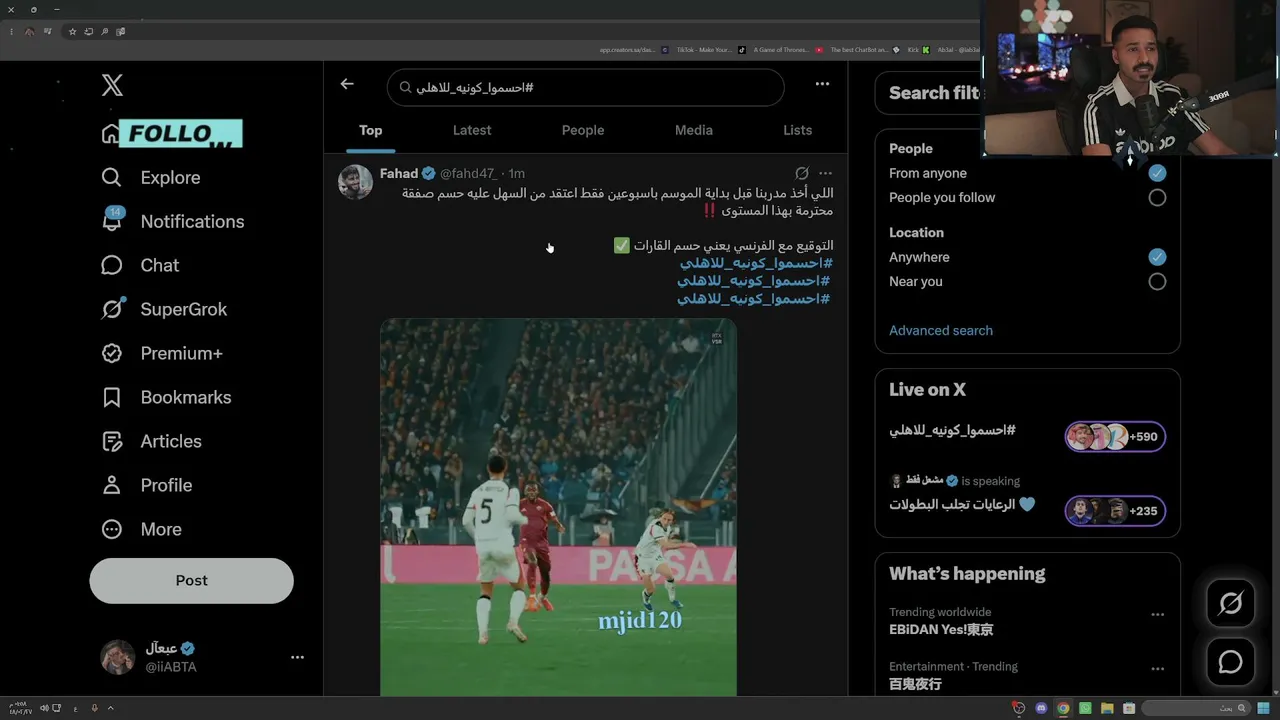This screenshot has height=720, width=1280.
Task: Open Notifications with 14 unread badge
Action: (172, 221)
